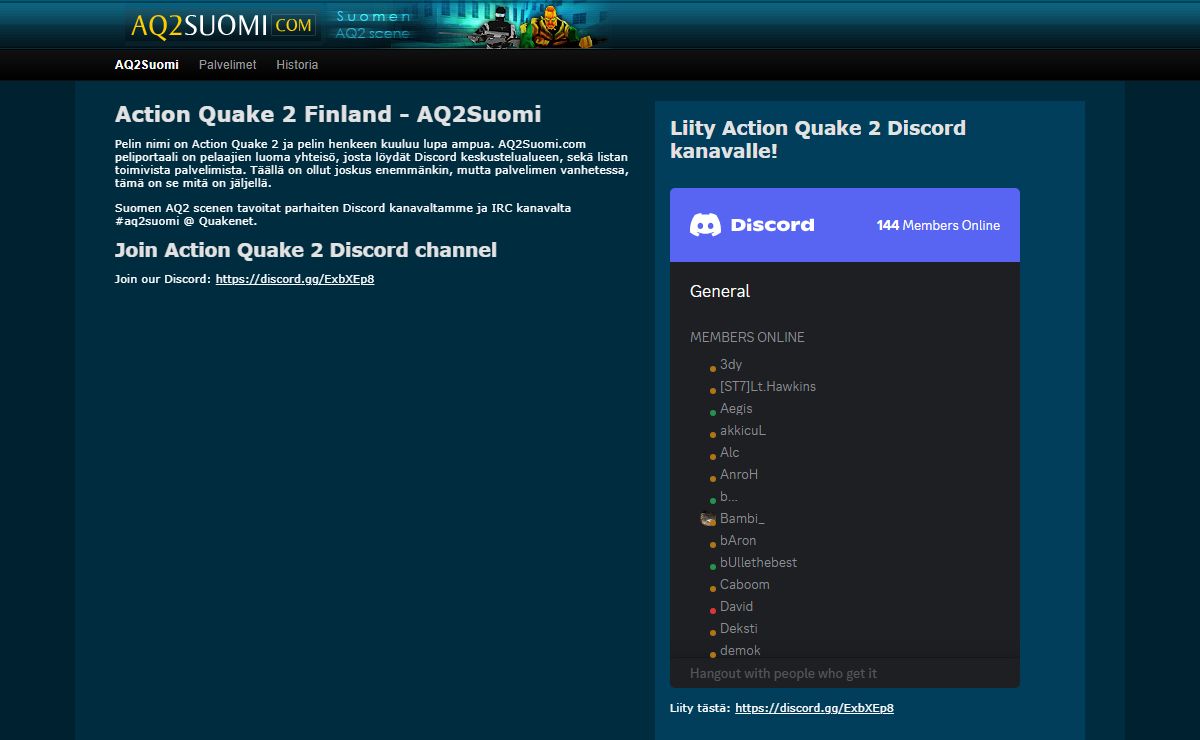The image size is (1200, 740).
Task: Click the green status dot beside bUllethebest
Action: [713, 565]
